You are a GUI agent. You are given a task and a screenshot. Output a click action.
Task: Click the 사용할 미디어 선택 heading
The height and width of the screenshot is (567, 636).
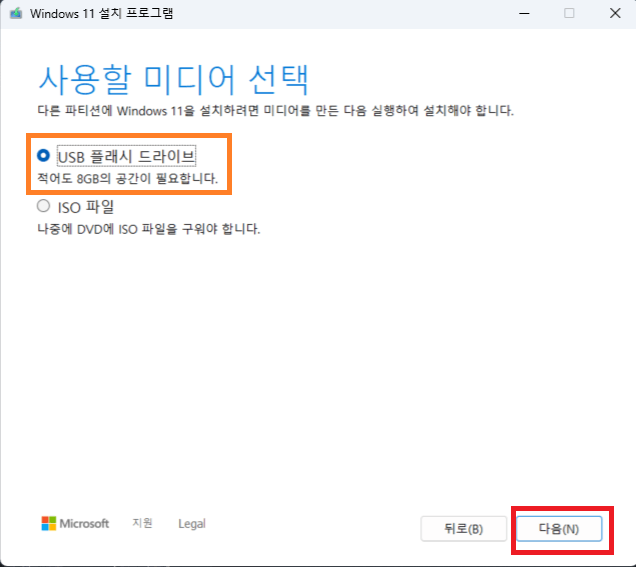[x=174, y=79]
